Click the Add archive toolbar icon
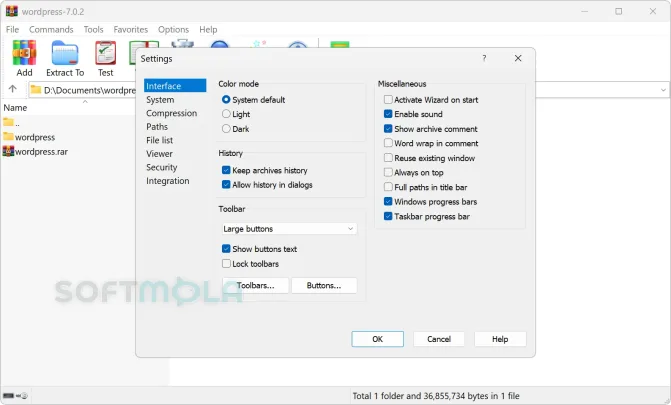The width and height of the screenshot is (671, 405). click(24, 53)
